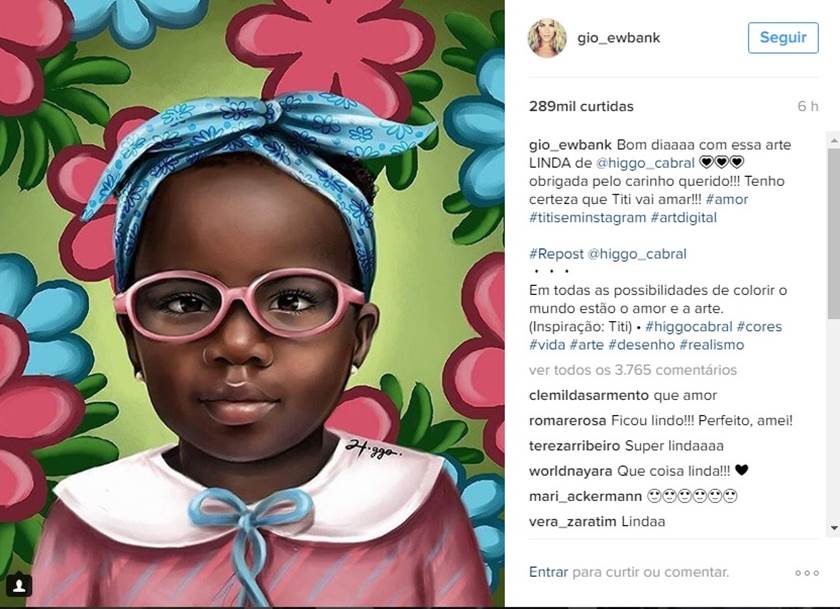Click the tagged people icon on photo
This screenshot has height=609, width=840.
click(x=19, y=584)
